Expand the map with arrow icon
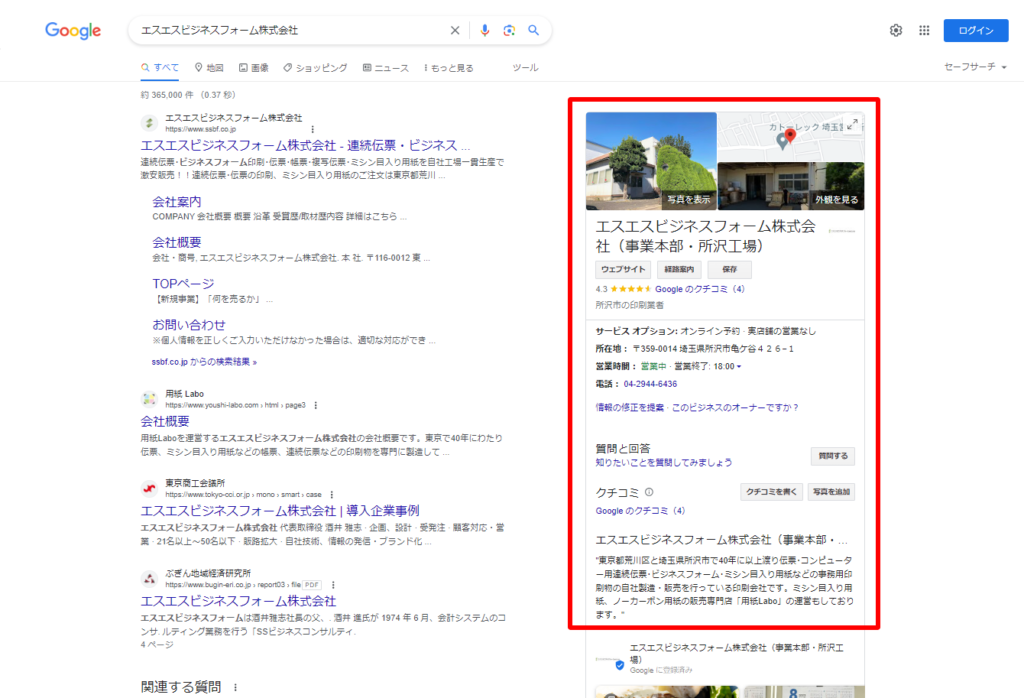 (x=852, y=125)
